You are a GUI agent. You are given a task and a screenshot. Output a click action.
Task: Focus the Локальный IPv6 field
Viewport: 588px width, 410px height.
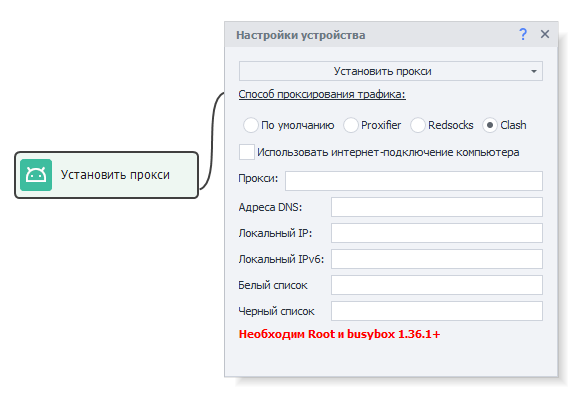436,259
